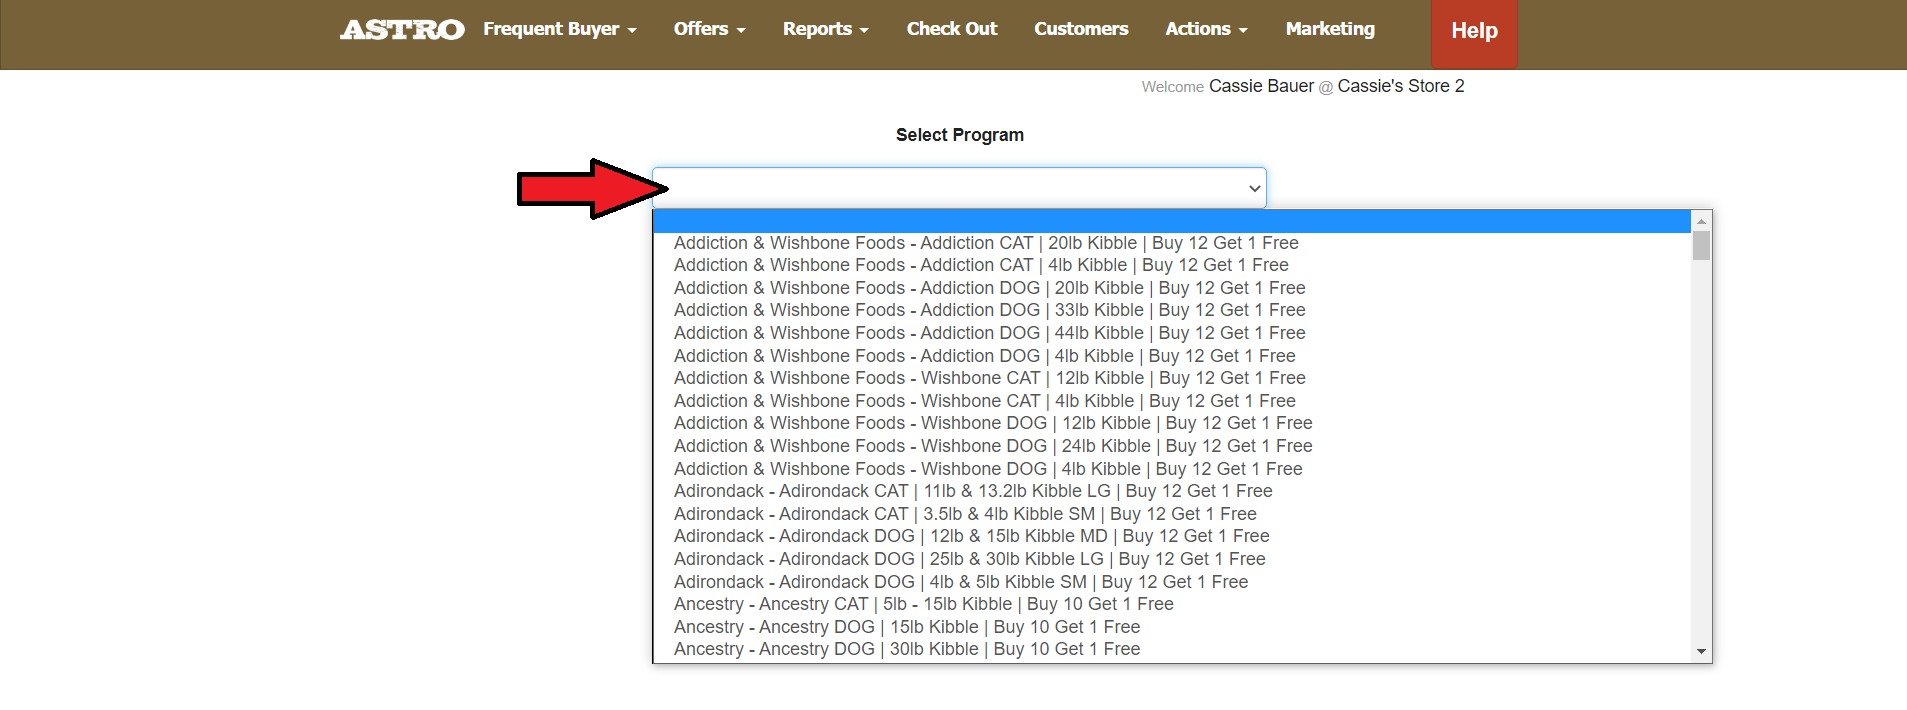Choose Ancestry DOG 30lb Kibble program
1907x710 pixels.
[1171, 649]
